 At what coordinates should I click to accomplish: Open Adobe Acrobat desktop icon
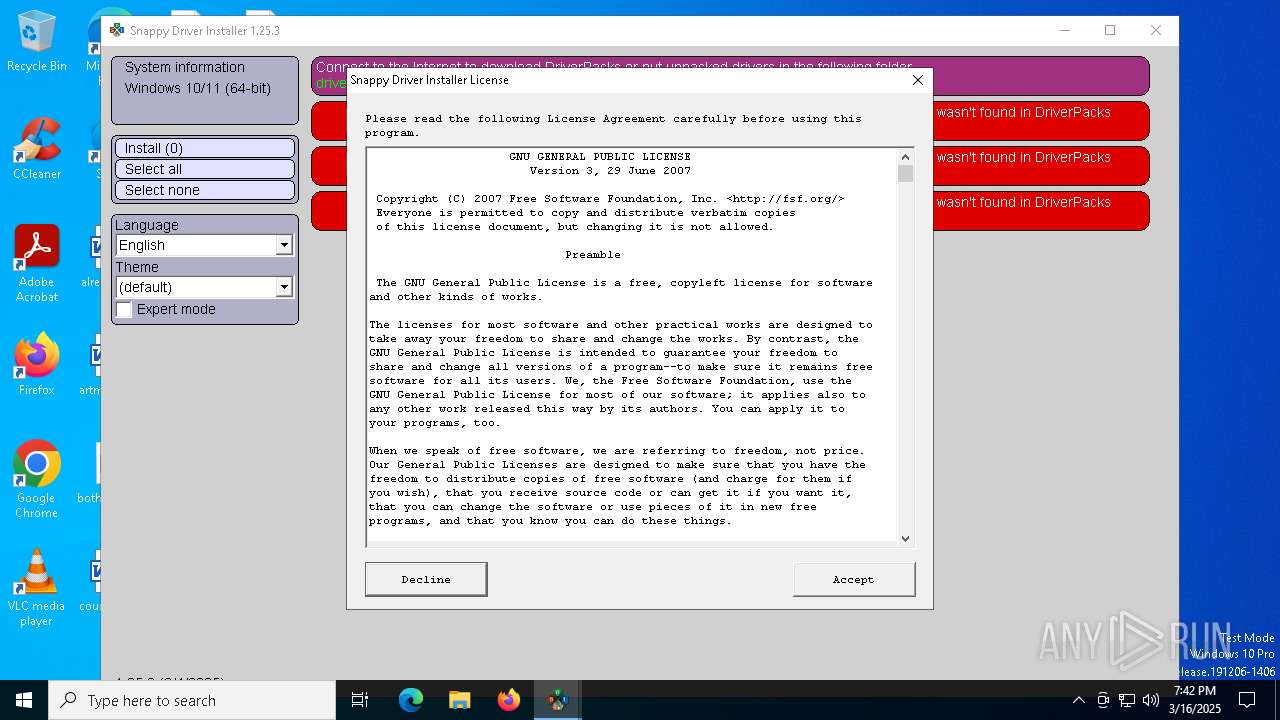click(37, 264)
